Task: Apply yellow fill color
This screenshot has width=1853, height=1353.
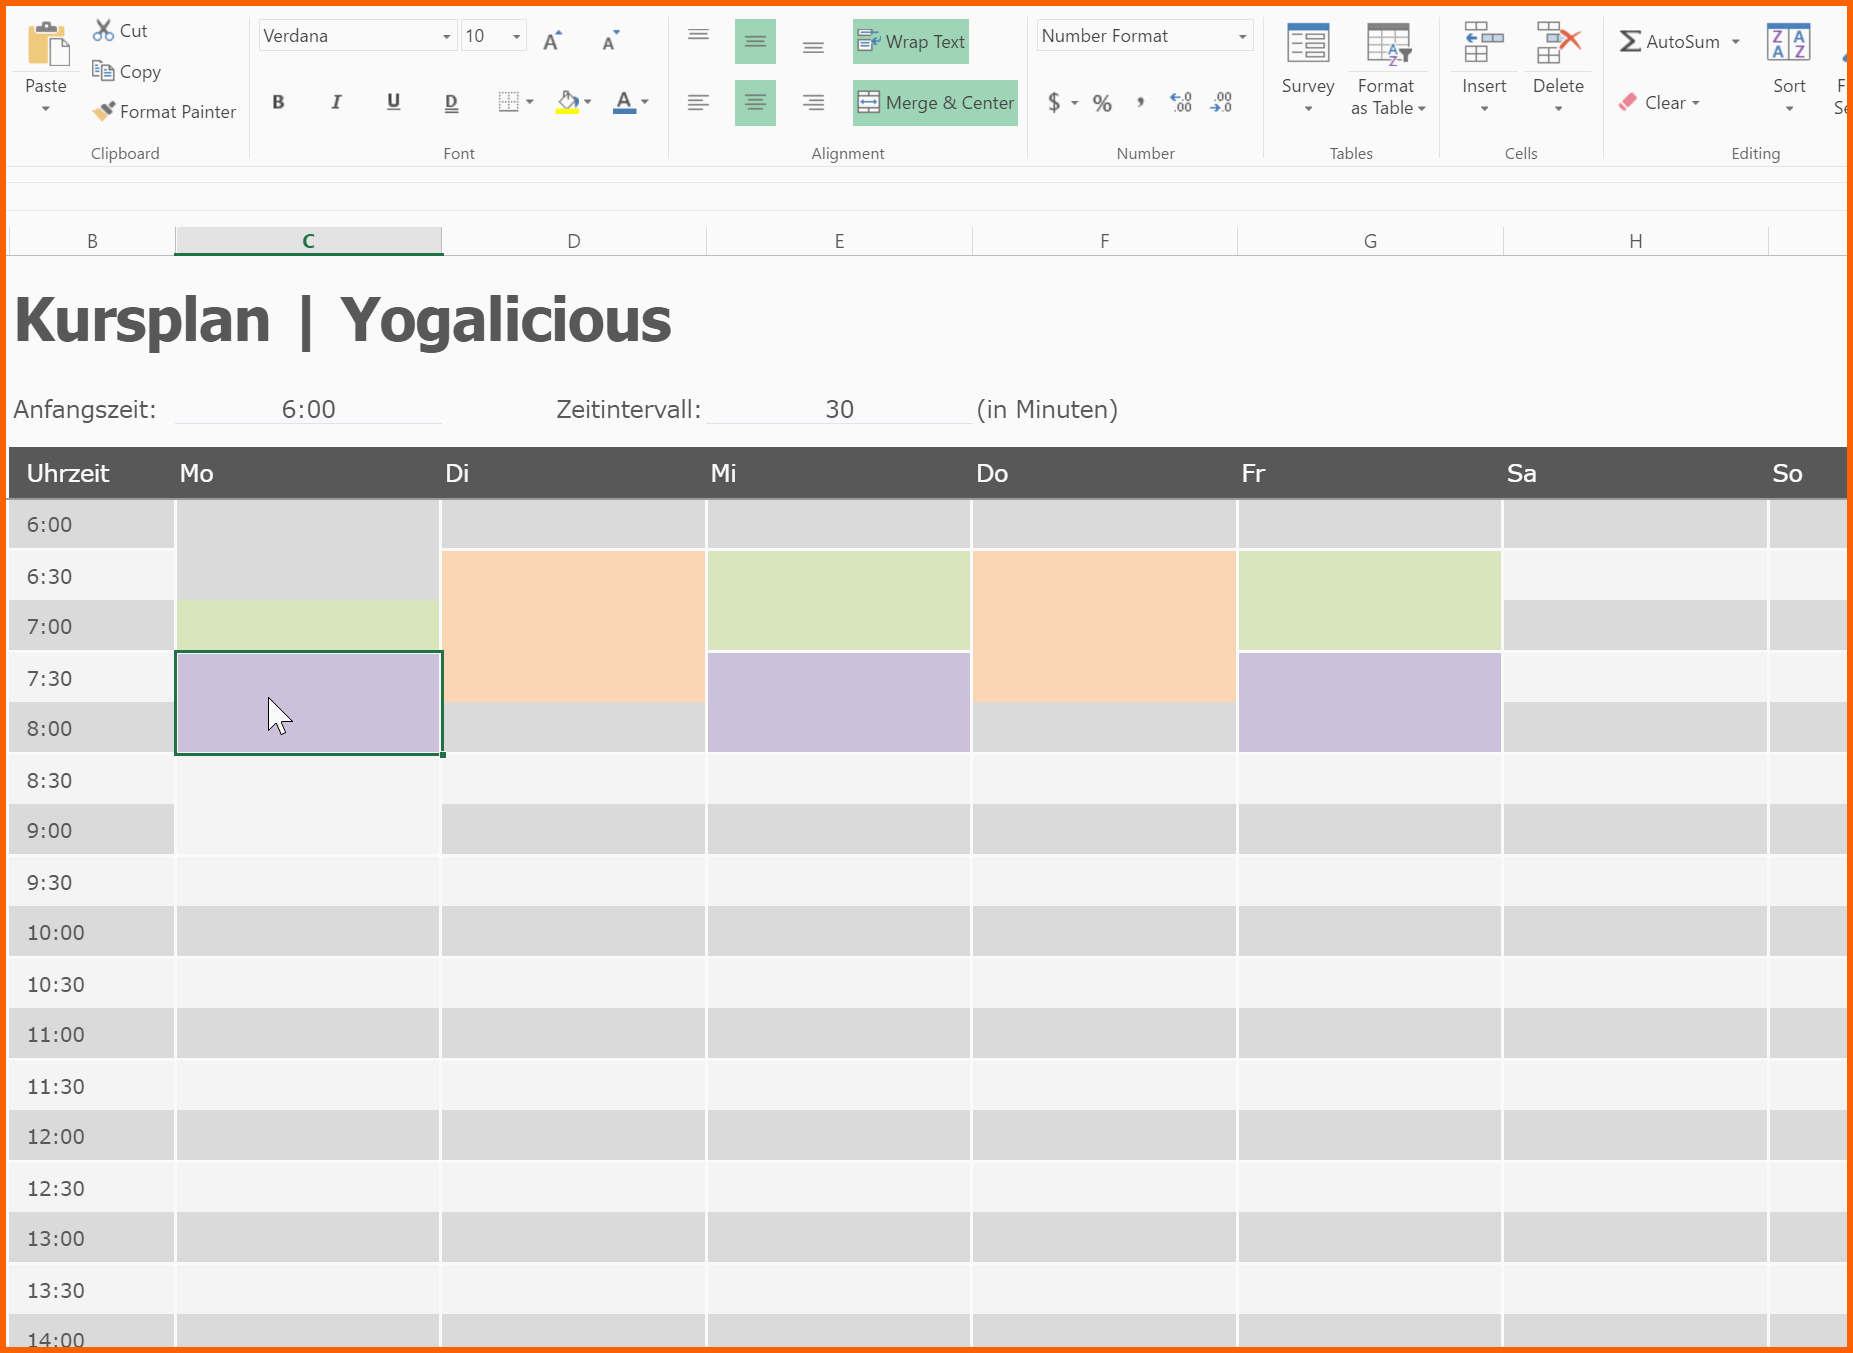Action: click(x=567, y=102)
